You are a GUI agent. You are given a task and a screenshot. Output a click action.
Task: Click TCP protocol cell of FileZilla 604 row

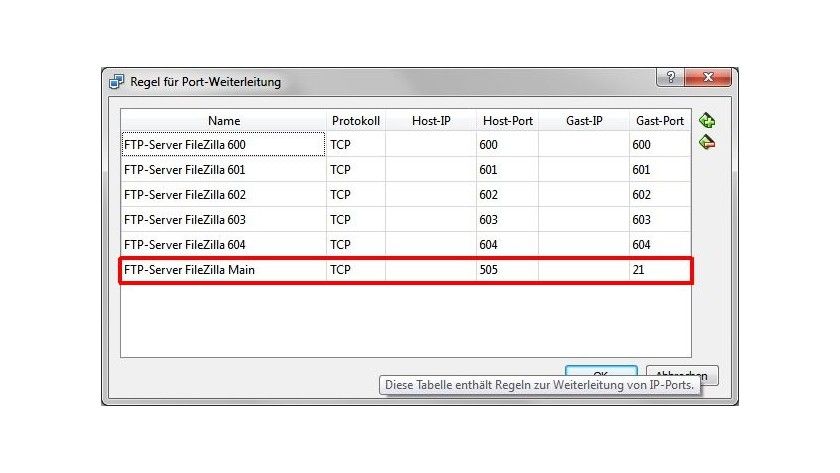click(356, 244)
